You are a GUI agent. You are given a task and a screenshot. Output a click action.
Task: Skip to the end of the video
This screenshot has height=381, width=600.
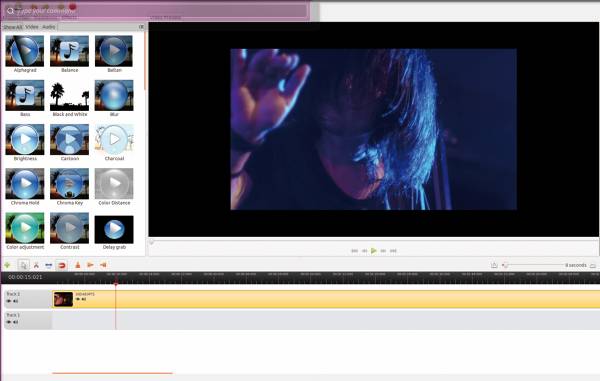click(393, 251)
